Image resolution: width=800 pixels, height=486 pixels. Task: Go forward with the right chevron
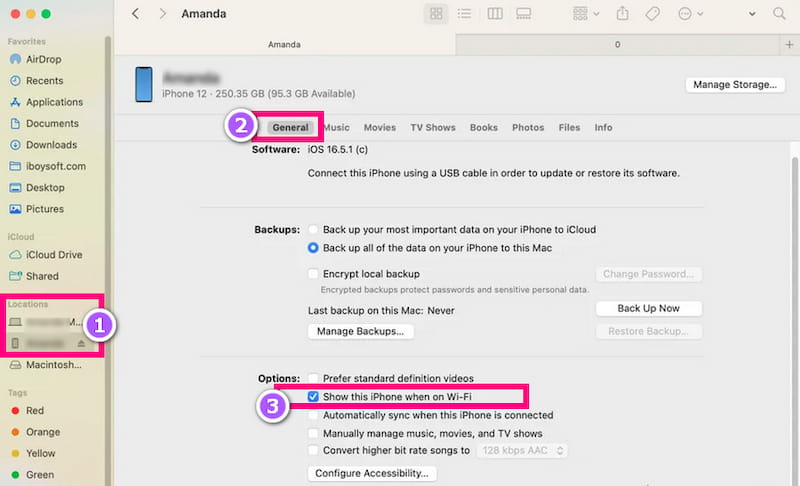(162, 14)
